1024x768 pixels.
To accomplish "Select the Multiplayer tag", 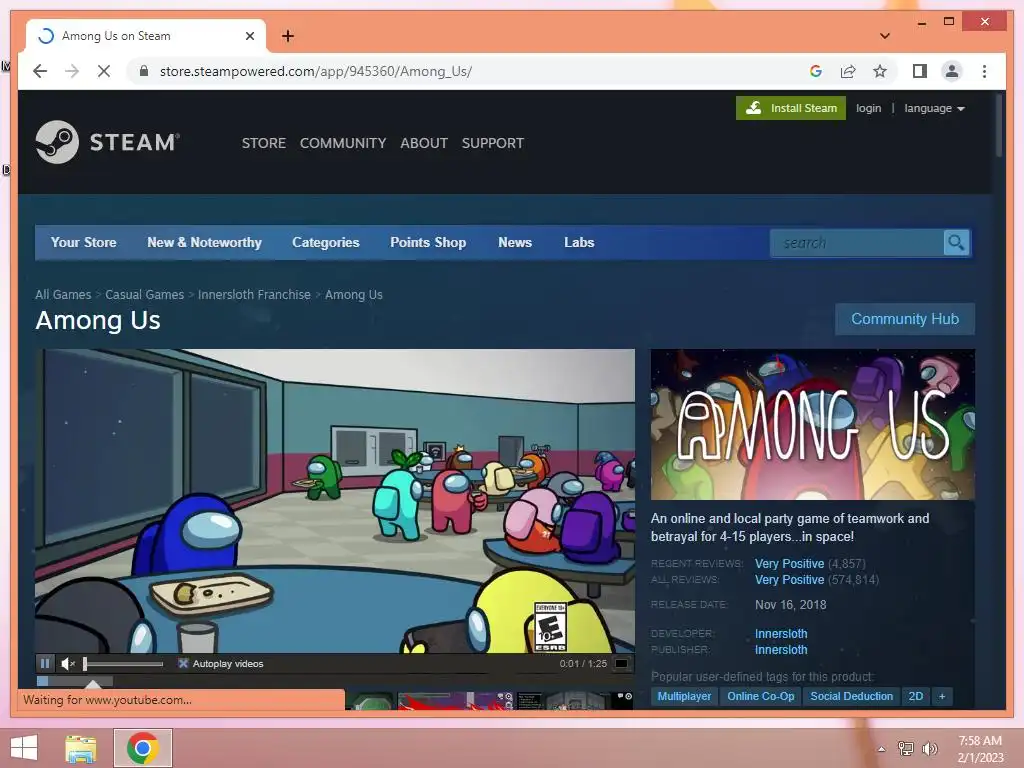I will tap(684, 696).
